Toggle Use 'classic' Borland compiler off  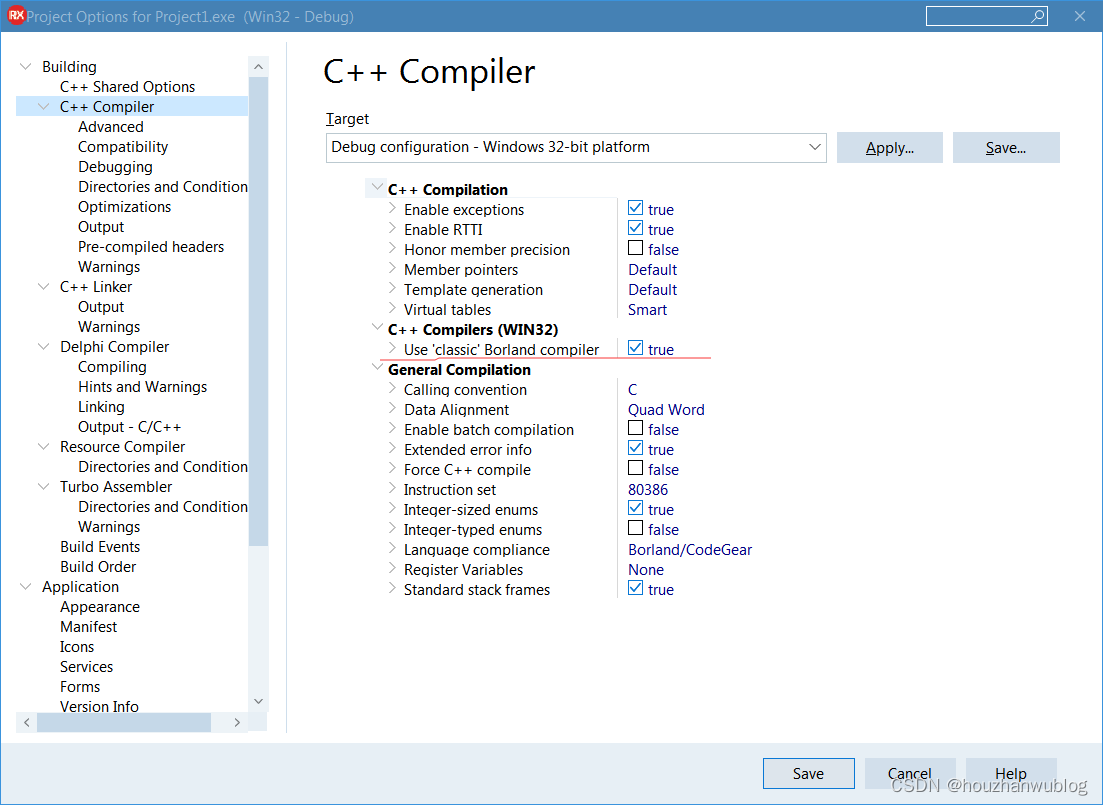[633, 349]
